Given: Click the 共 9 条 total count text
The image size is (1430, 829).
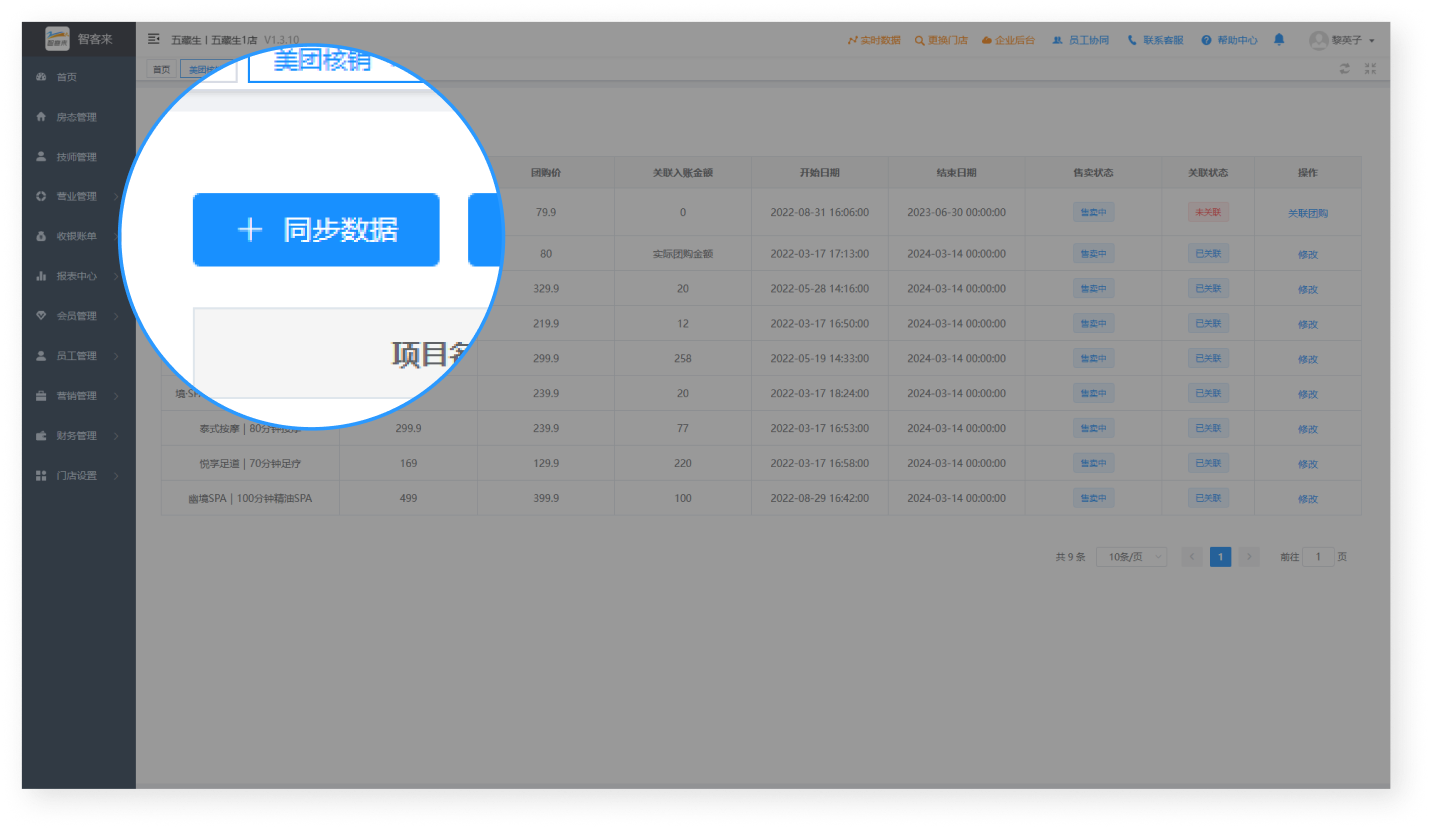Looking at the screenshot, I should click(1070, 557).
